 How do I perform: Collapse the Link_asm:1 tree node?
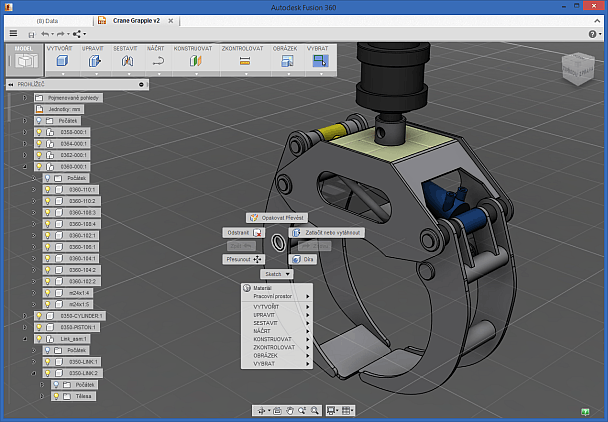click(x=25, y=339)
